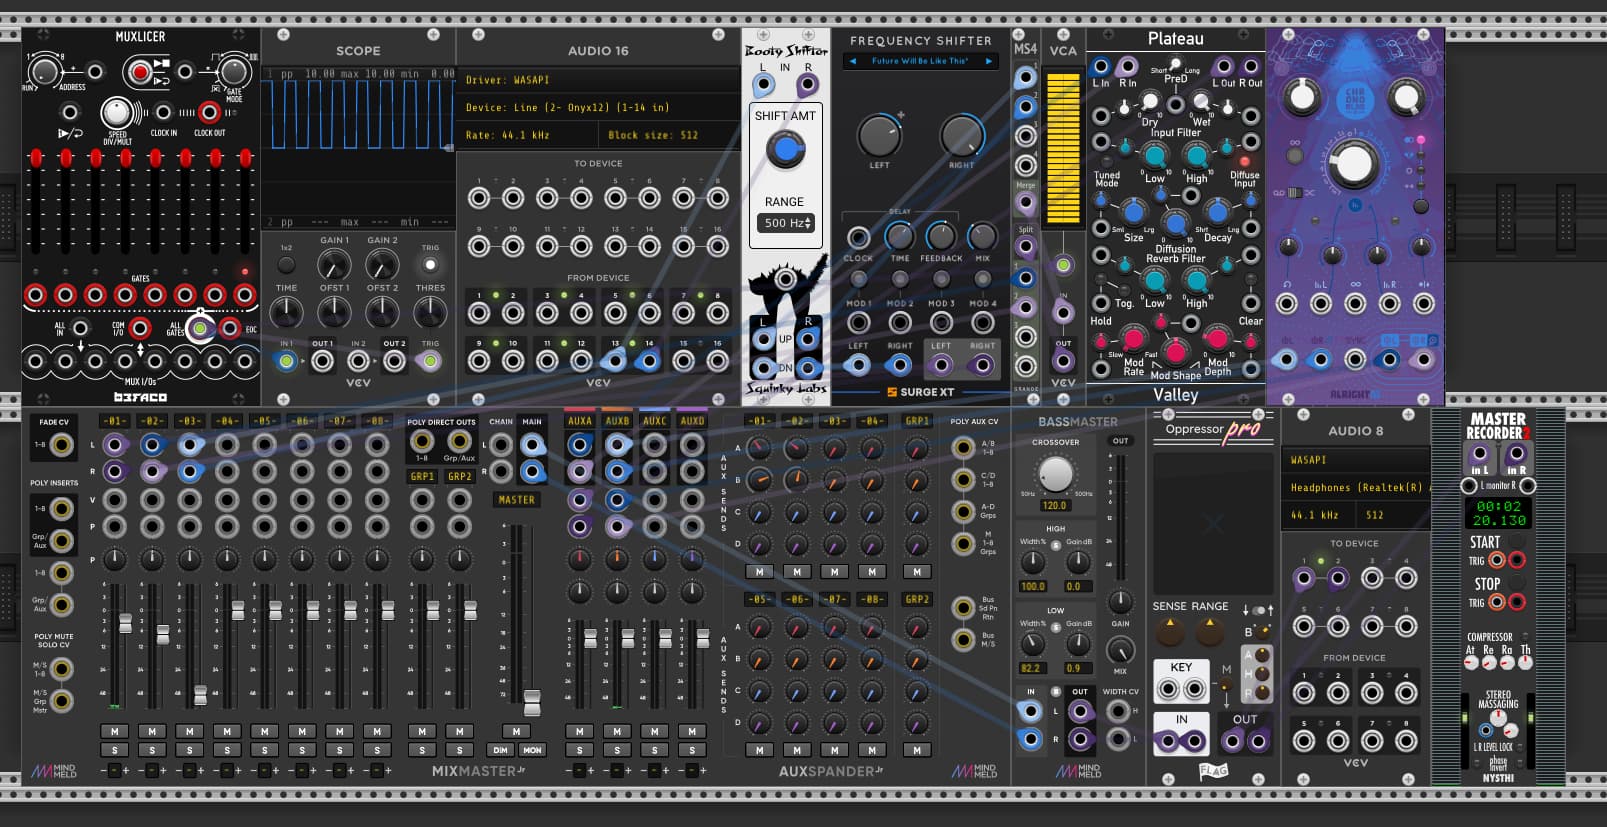Click the BassMaster CROSSOVER knob

click(1055, 474)
